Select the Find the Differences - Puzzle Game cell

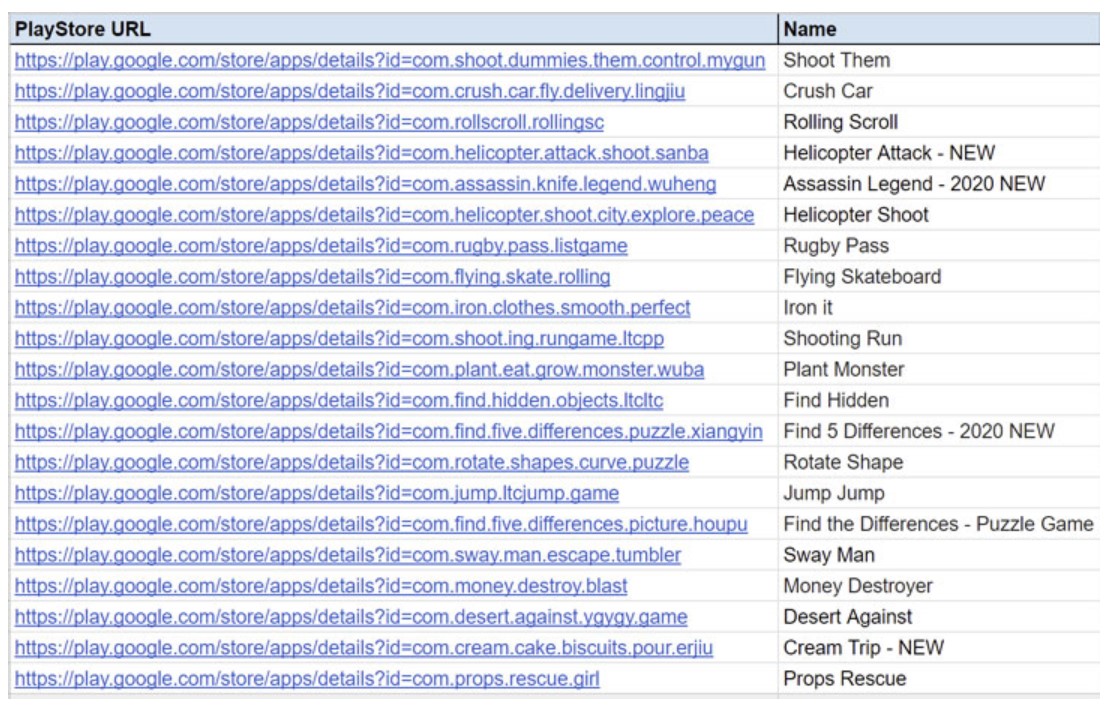939,524
